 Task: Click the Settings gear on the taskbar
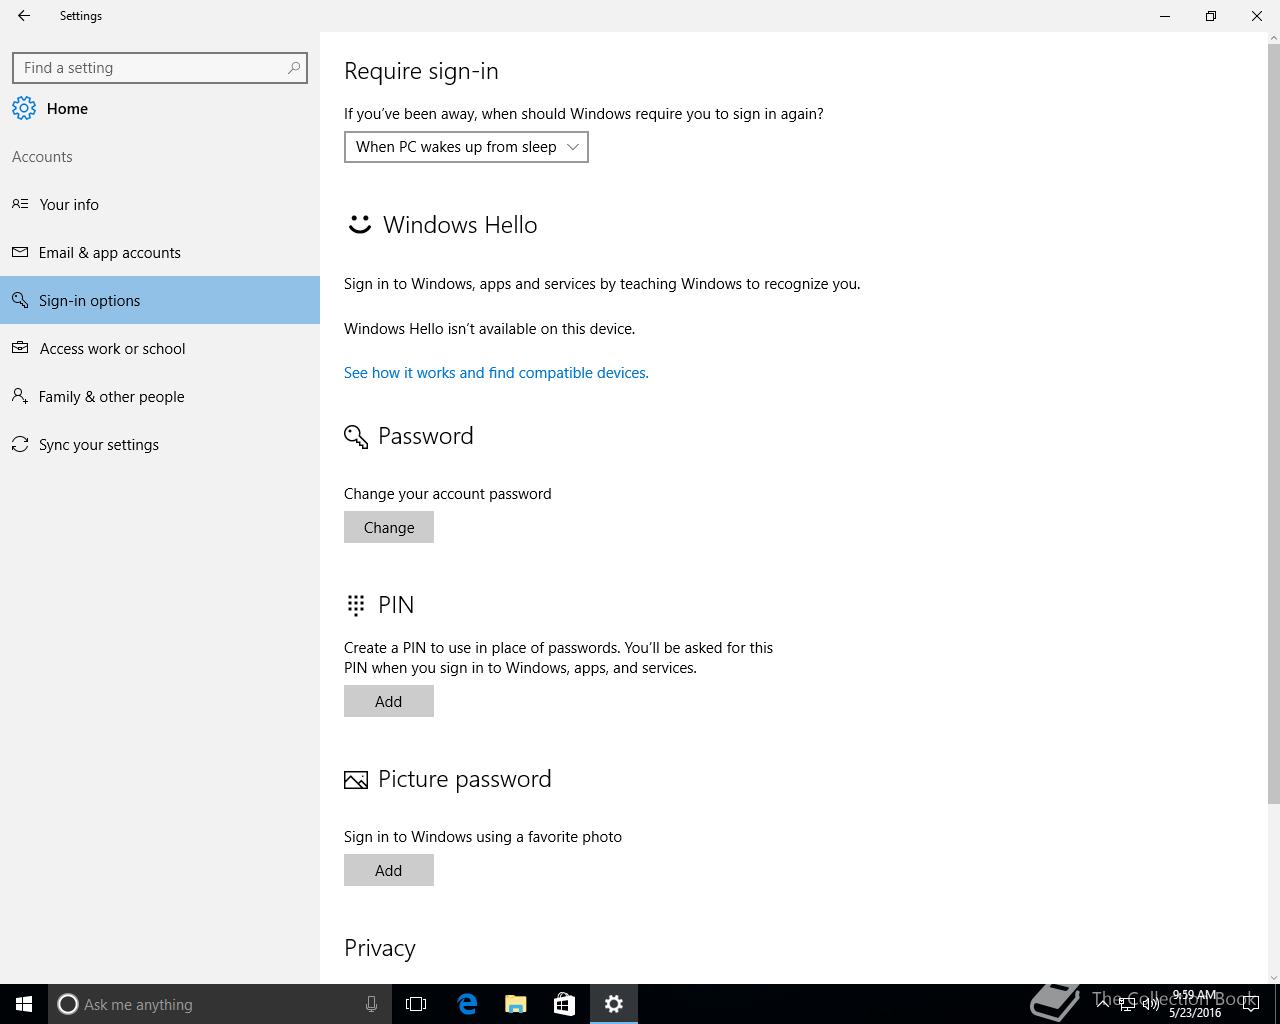coord(614,1004)
